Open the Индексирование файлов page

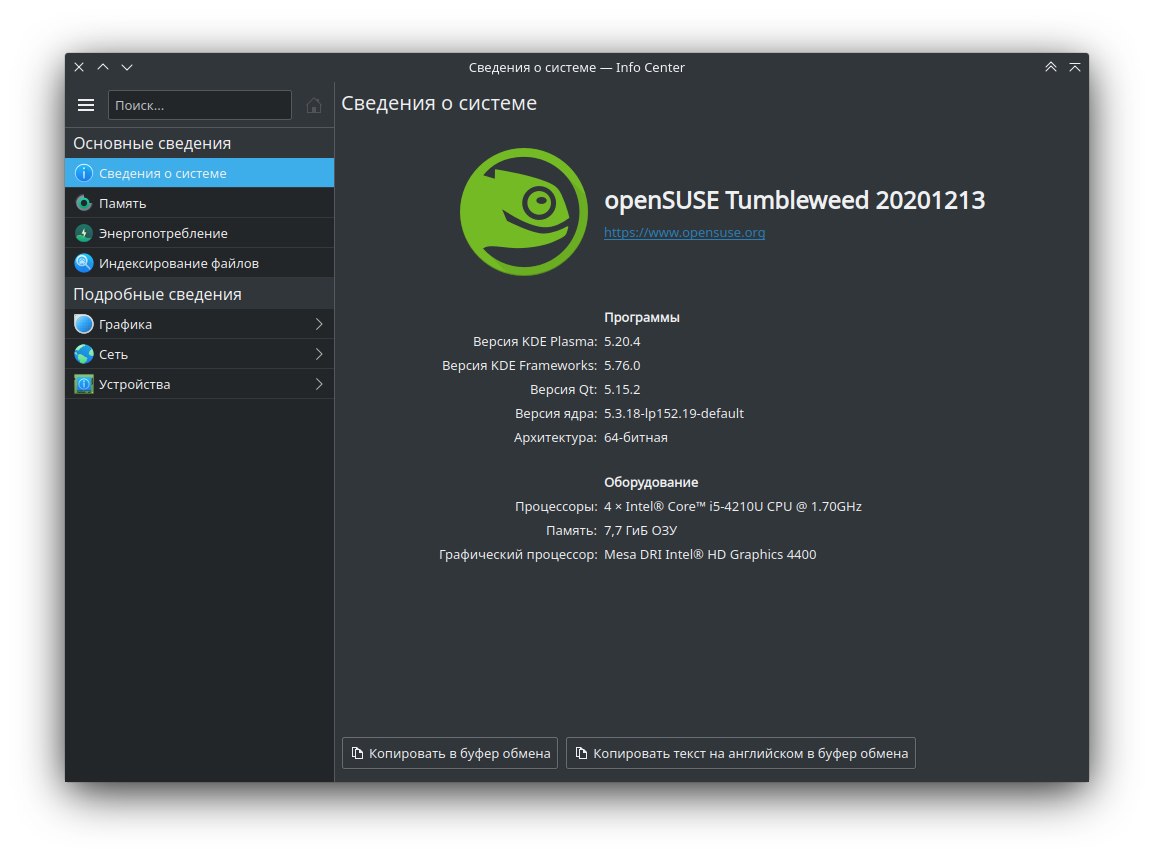tap(199, 263)
